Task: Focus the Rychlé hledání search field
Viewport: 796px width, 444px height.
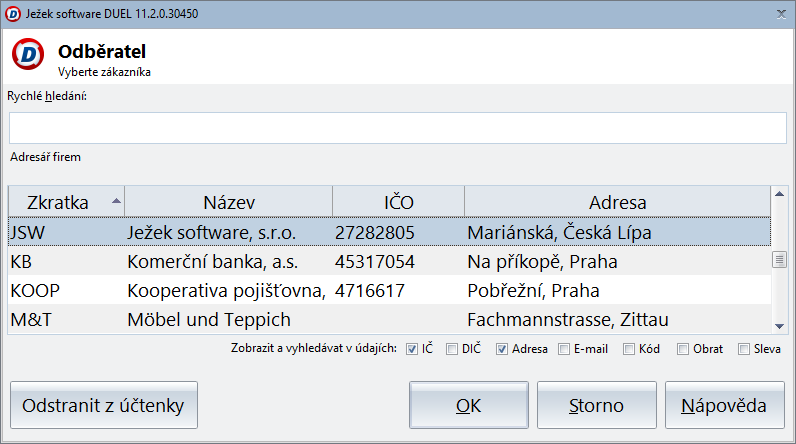Action: click(x=398, y=128)
